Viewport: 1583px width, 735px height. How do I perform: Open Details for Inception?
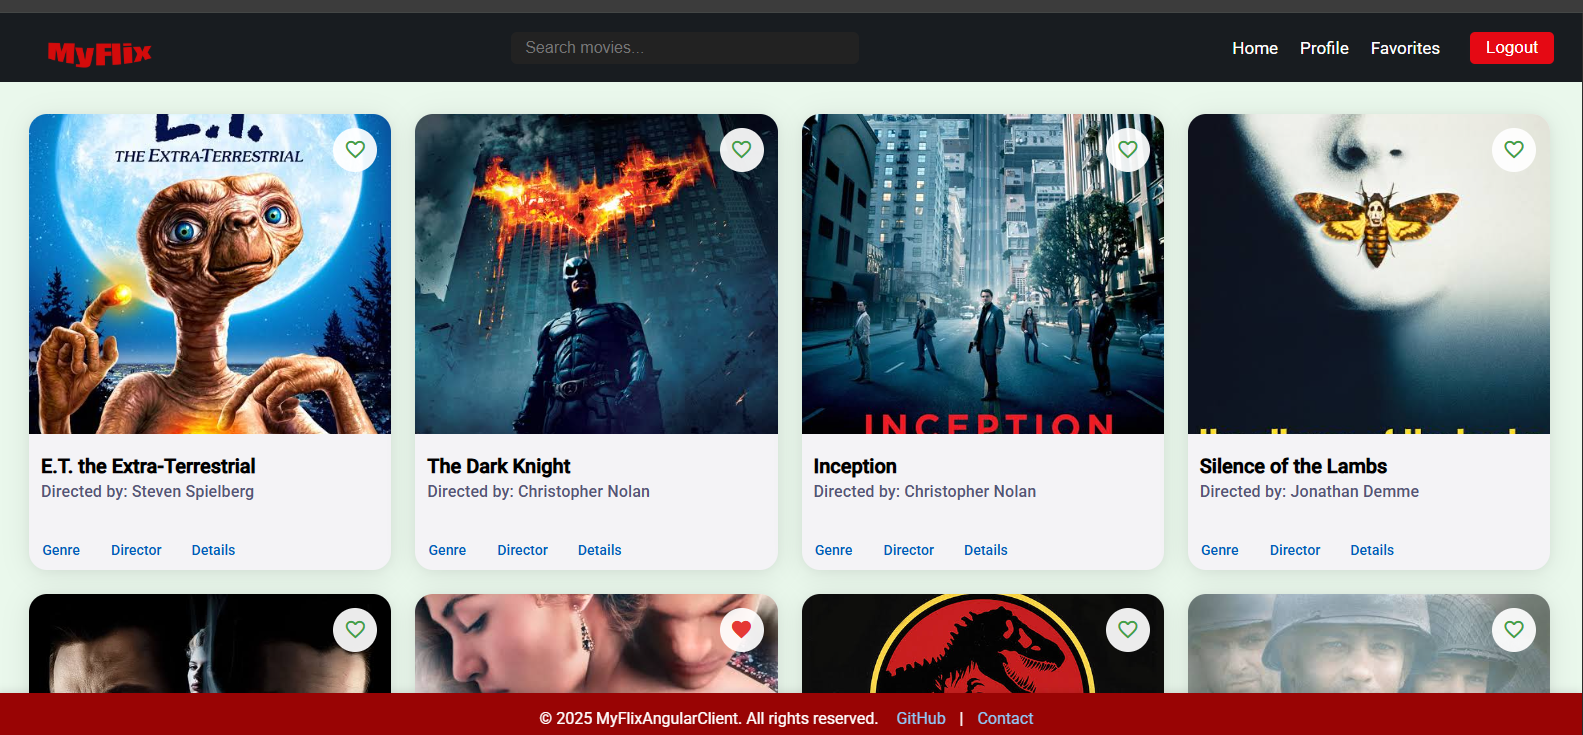pos(986,550)
